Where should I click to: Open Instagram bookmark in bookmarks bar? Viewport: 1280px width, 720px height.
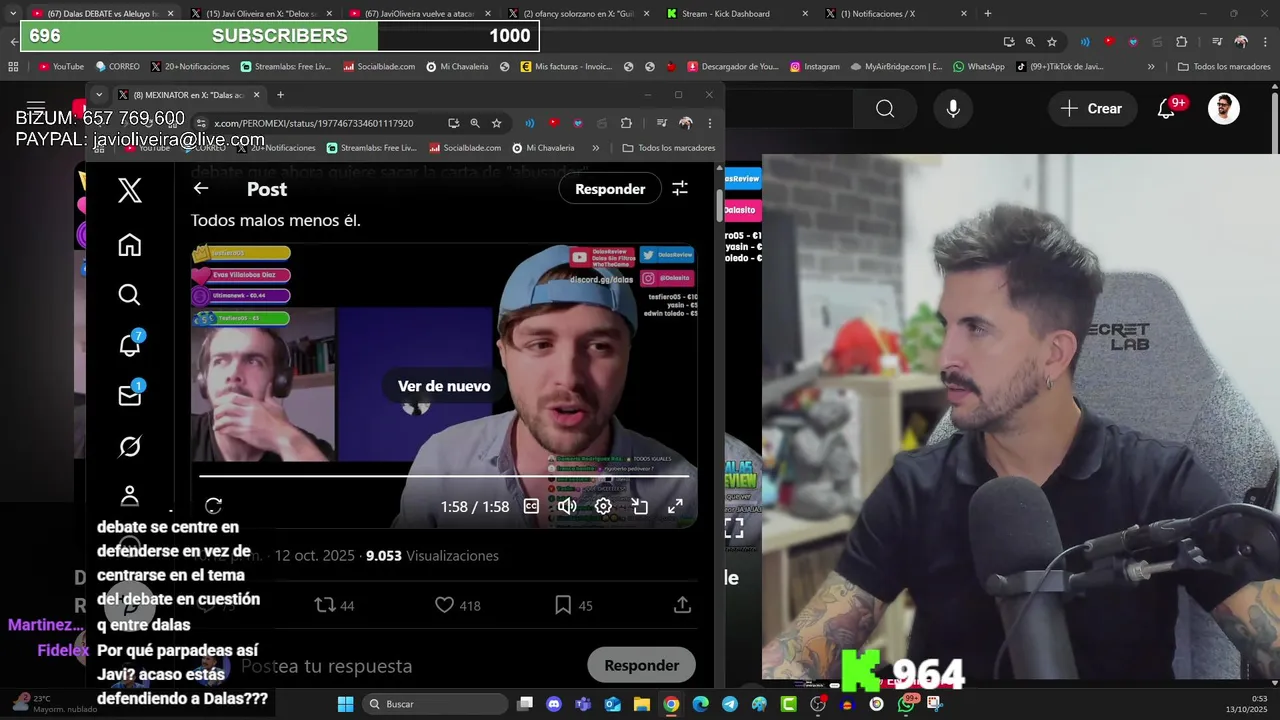pos(815,67)
